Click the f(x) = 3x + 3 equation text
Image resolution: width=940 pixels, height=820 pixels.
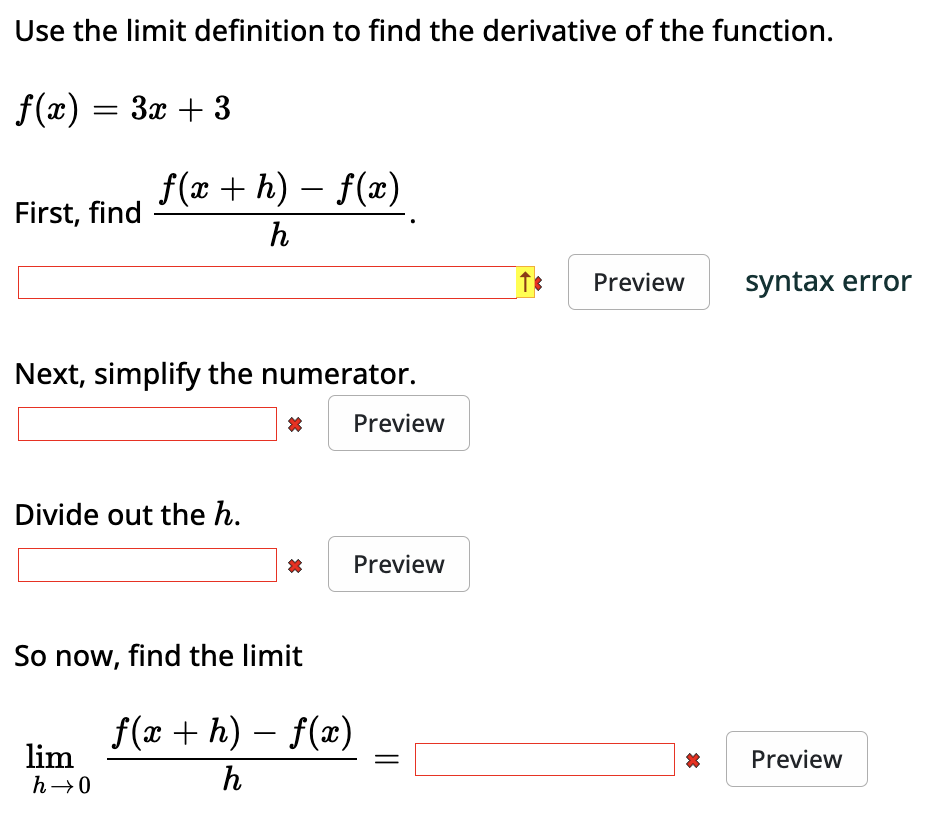pos(120,108)
